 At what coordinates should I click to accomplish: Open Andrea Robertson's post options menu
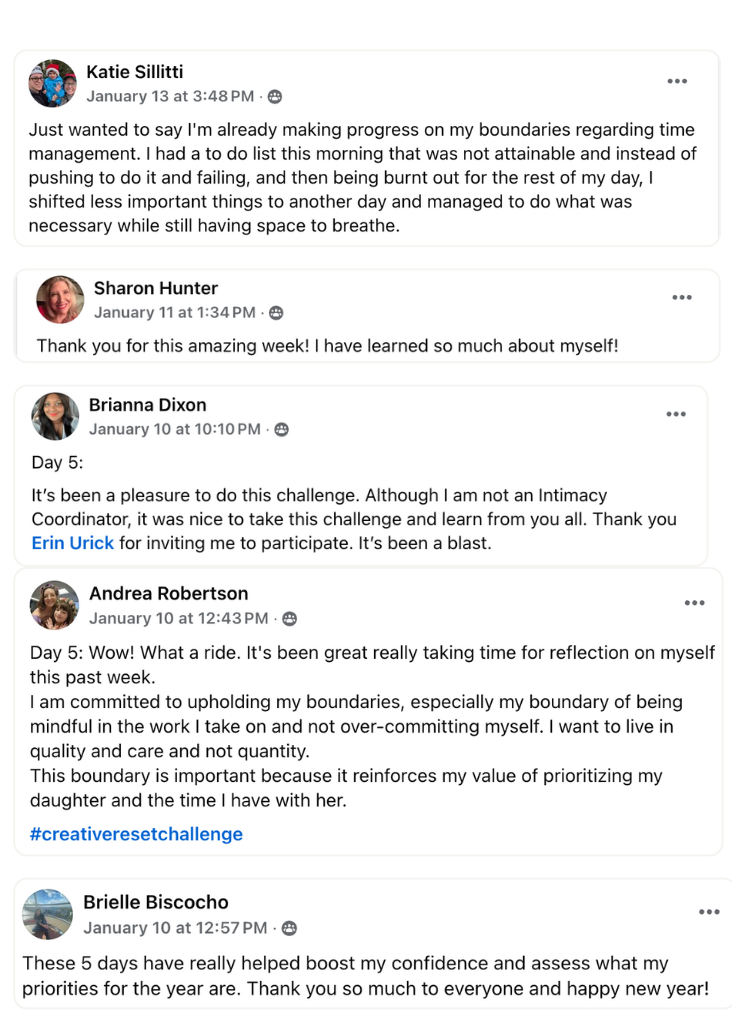(x=694, y=603)
